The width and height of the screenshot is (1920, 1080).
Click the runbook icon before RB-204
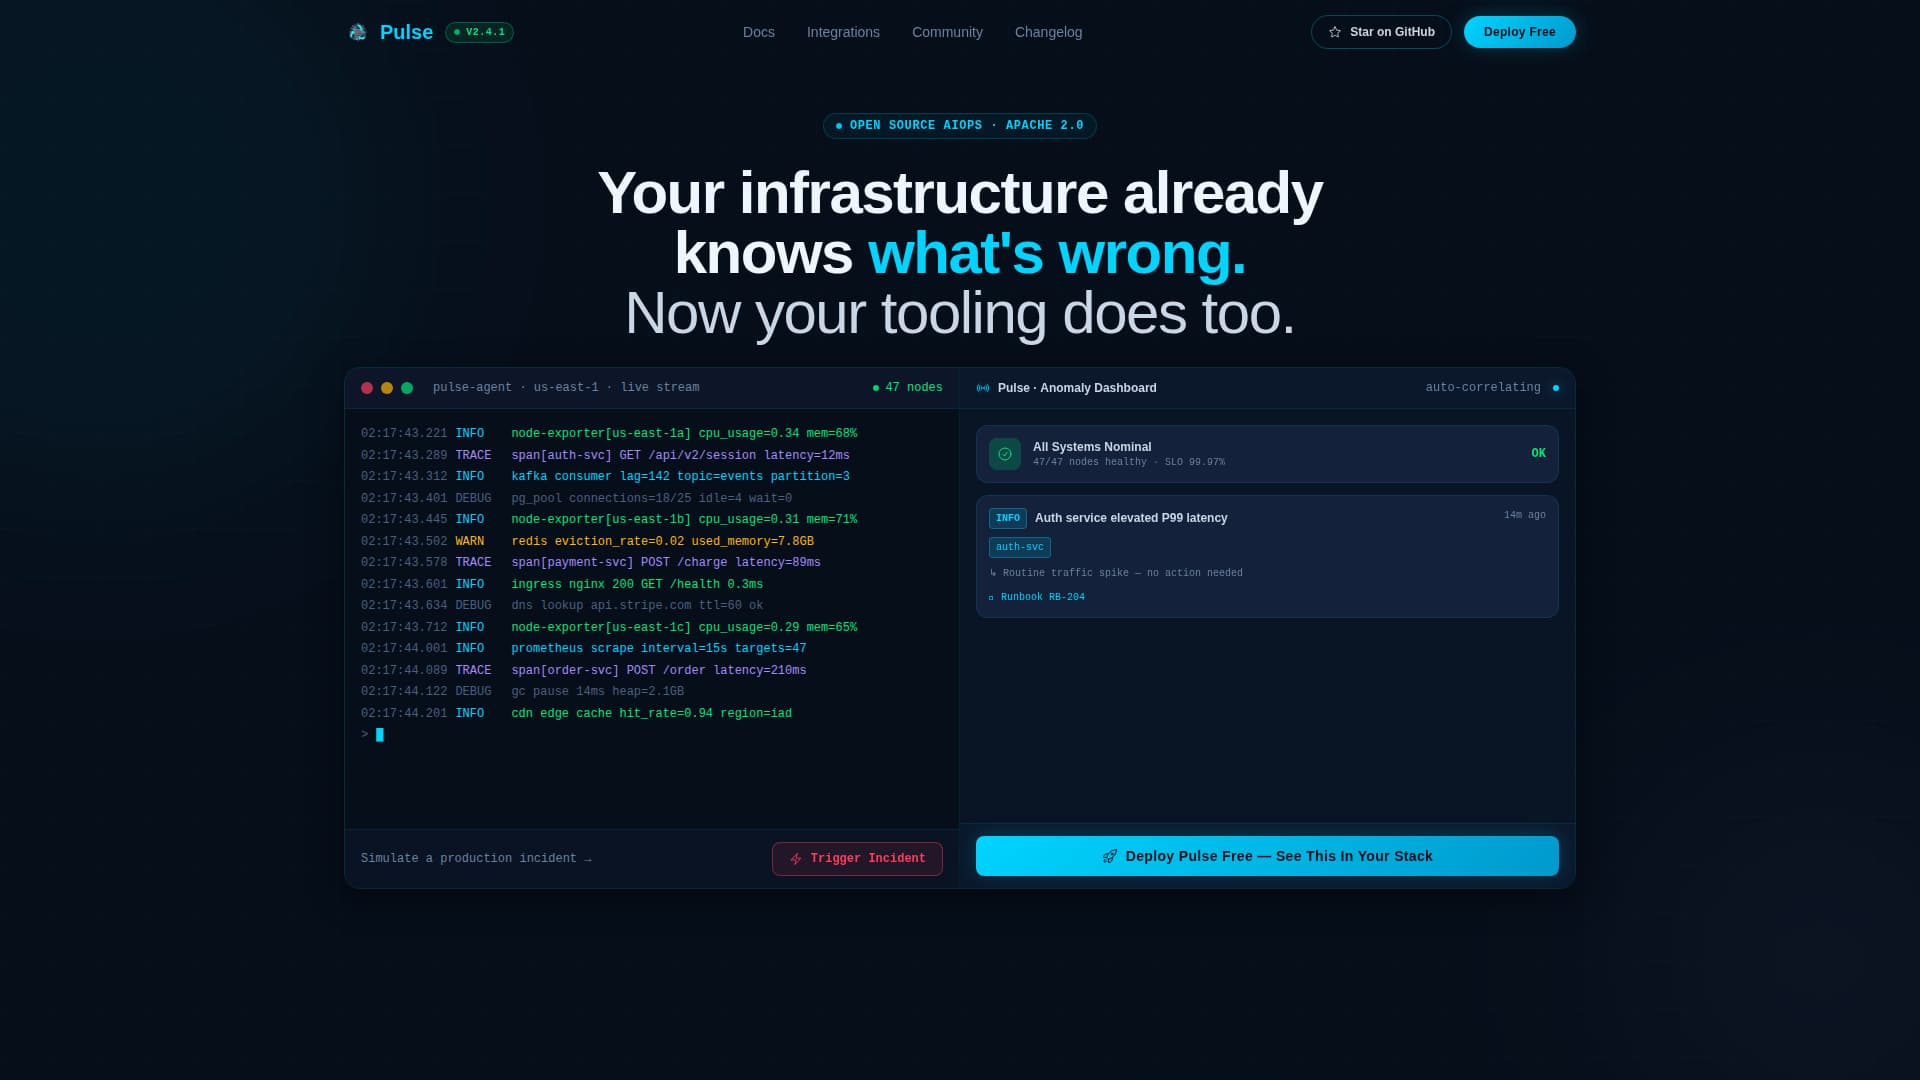point(991,598)
